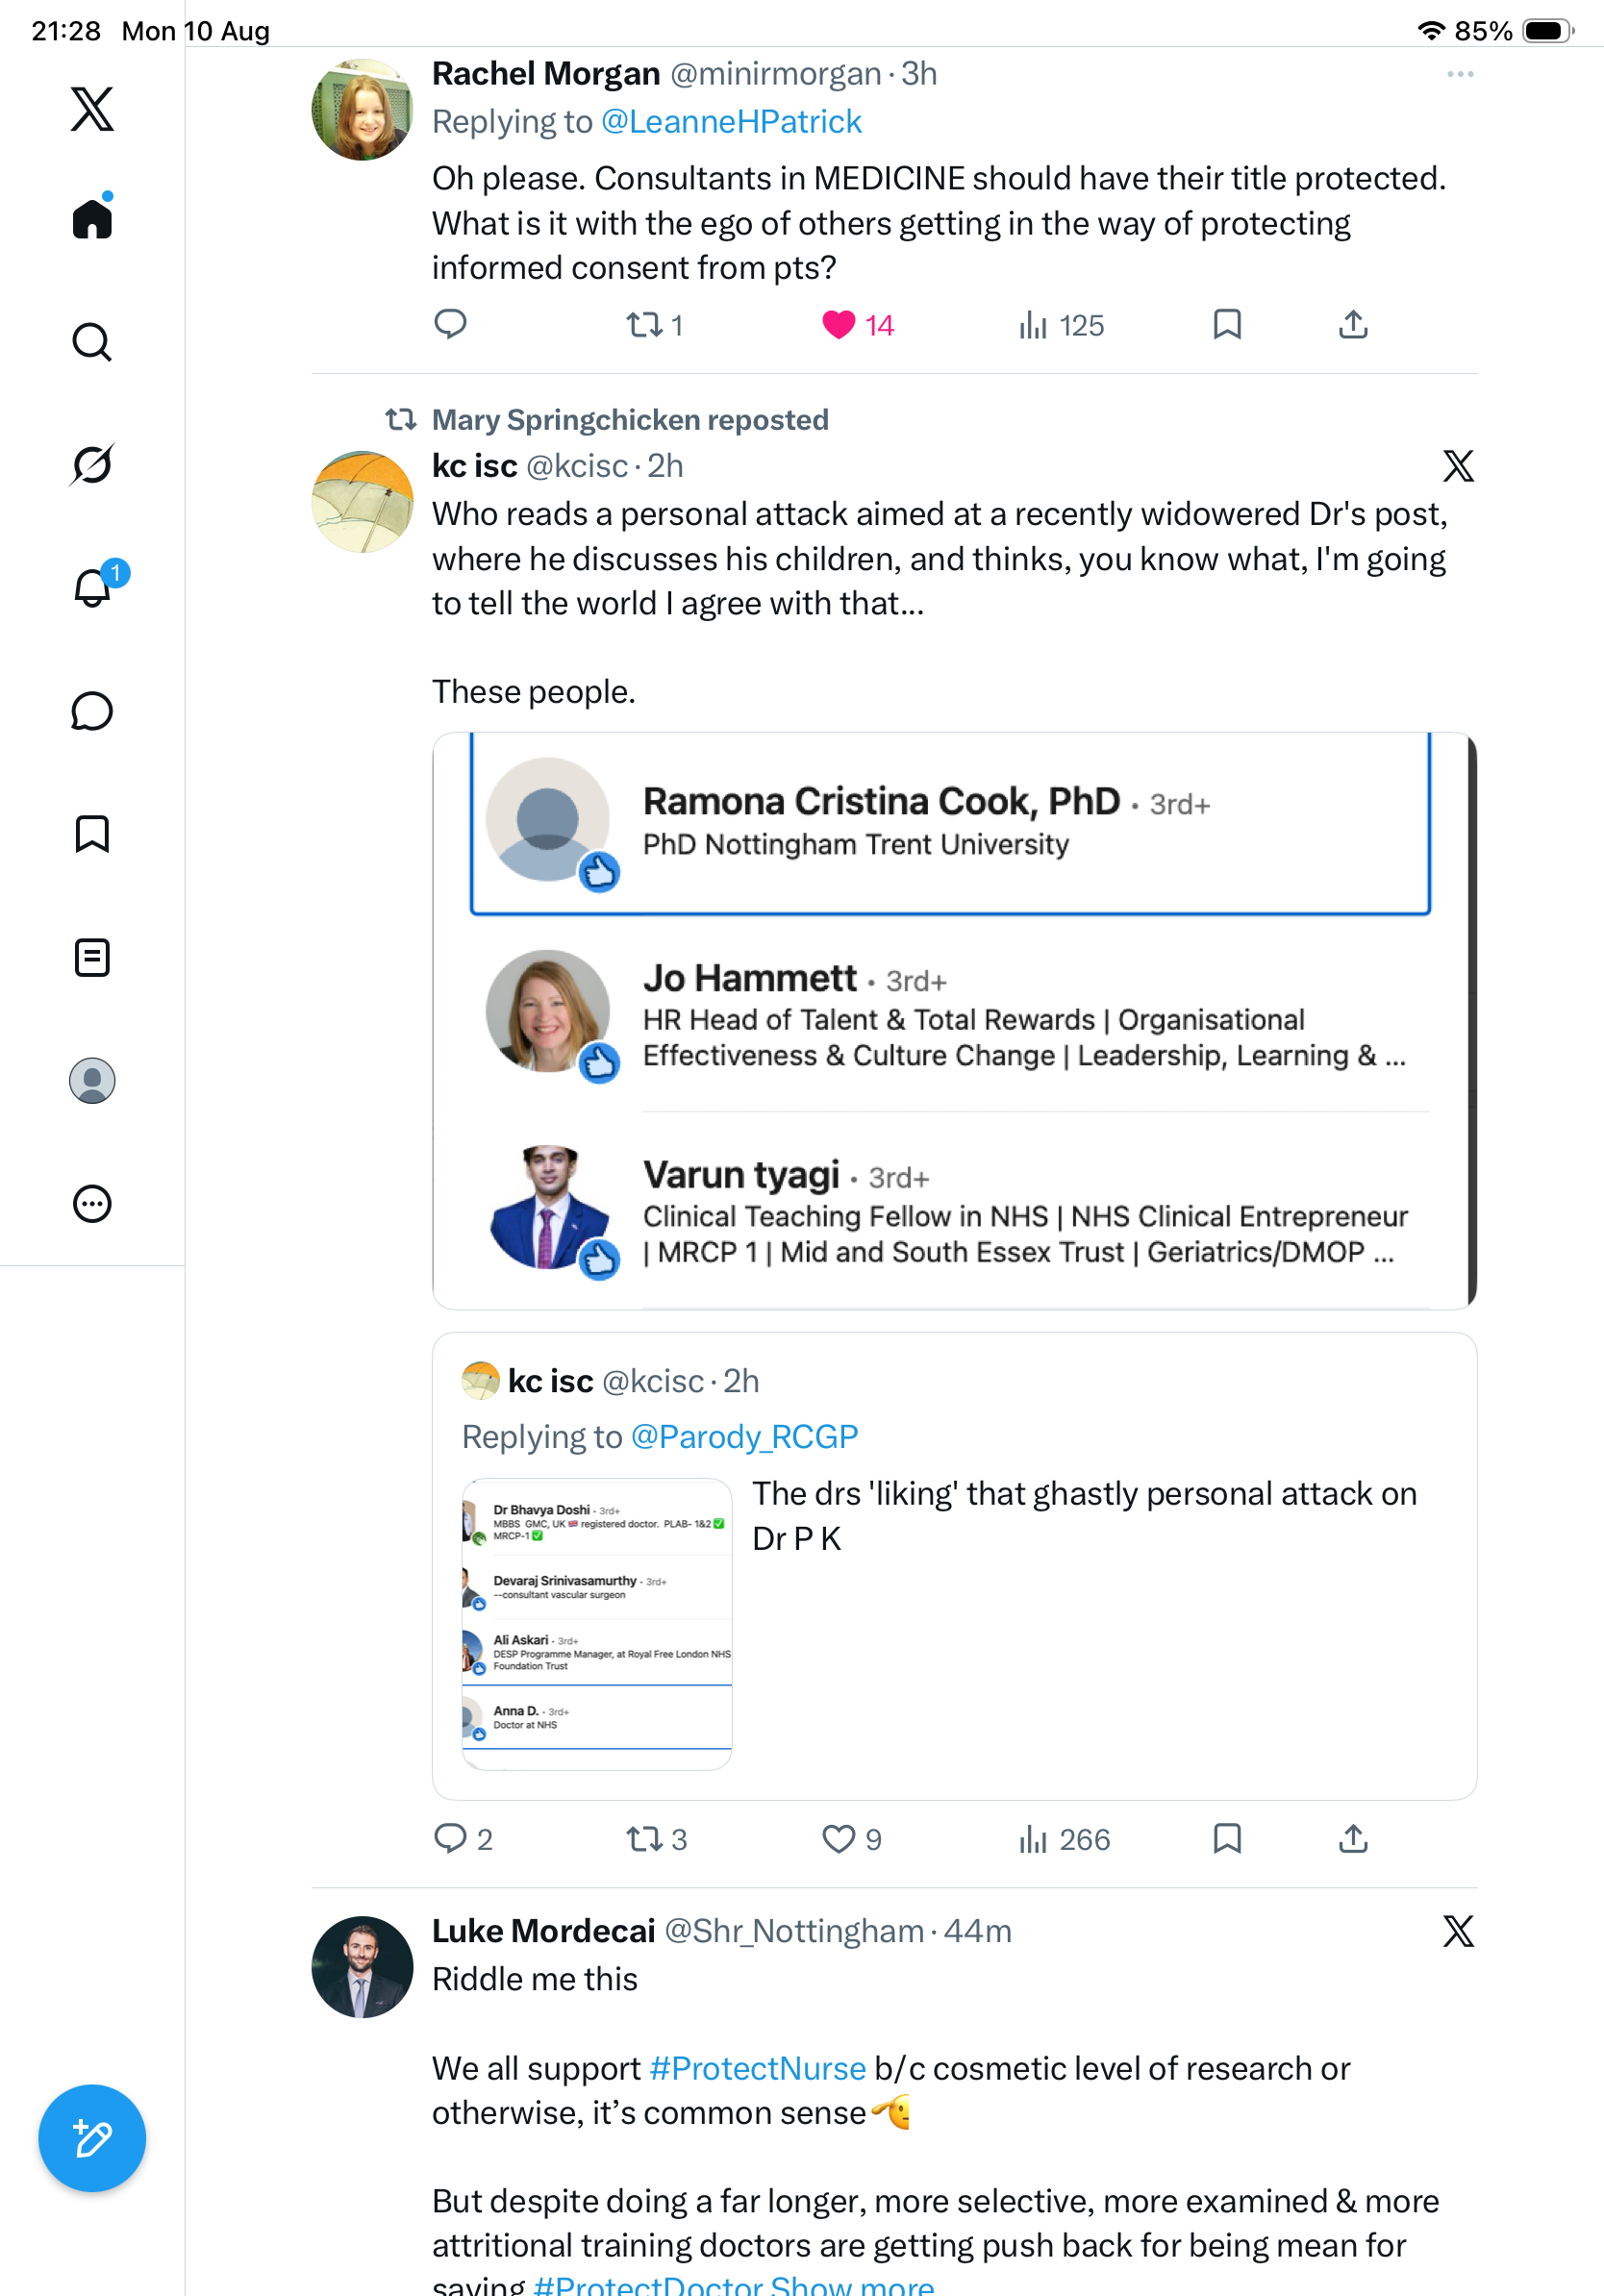Open the More options circle in sidebar

92,1204
